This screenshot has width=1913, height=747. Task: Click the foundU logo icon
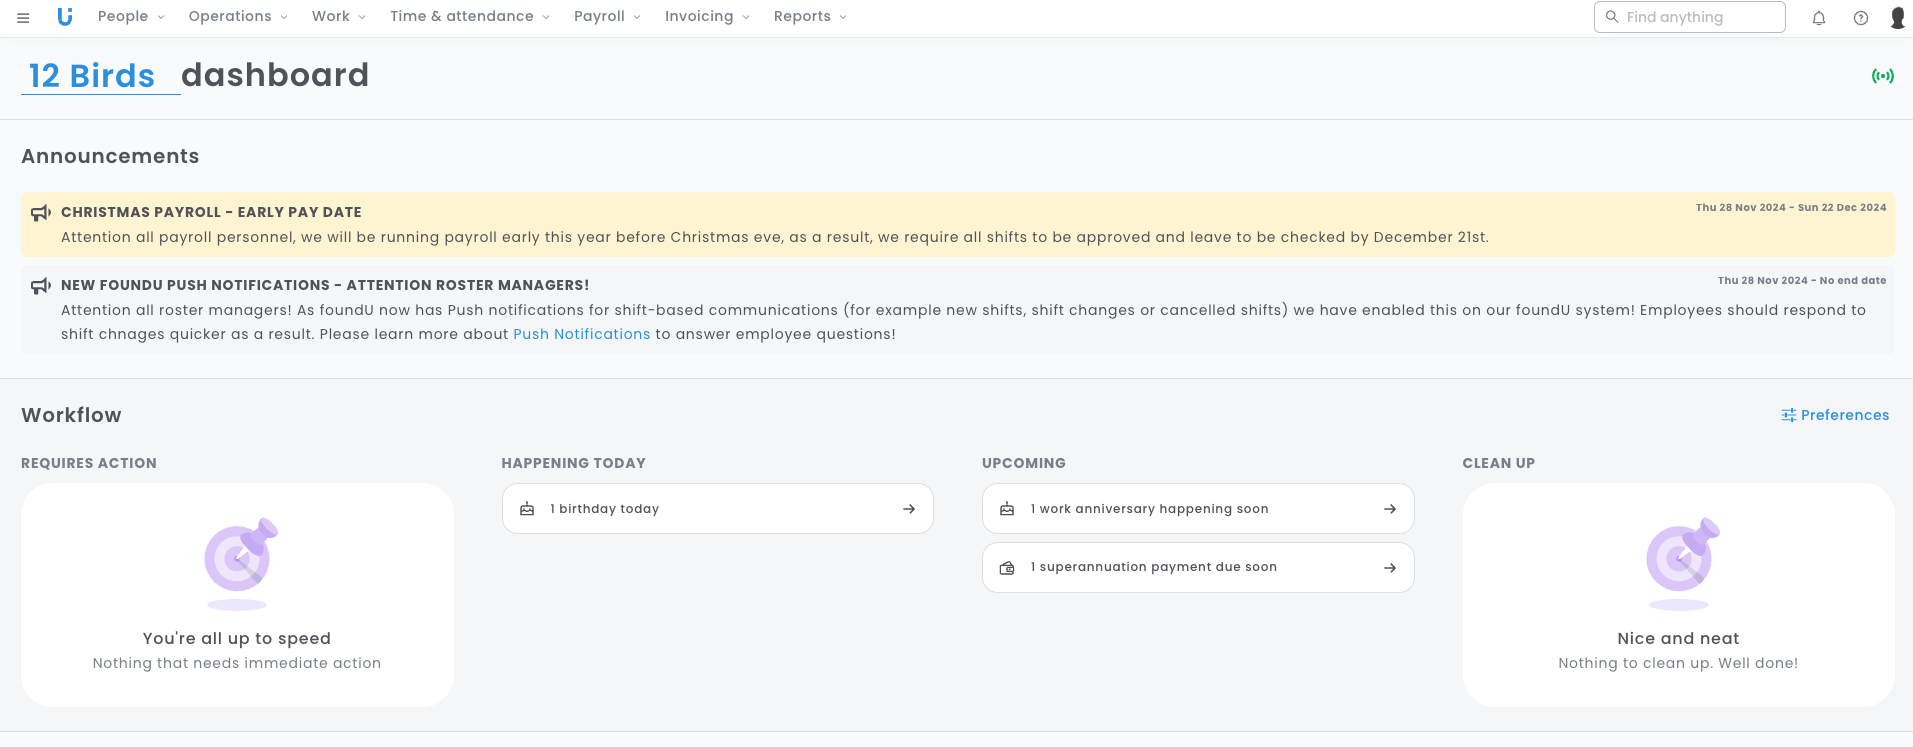pyautogui.click(x=65, y=17)
